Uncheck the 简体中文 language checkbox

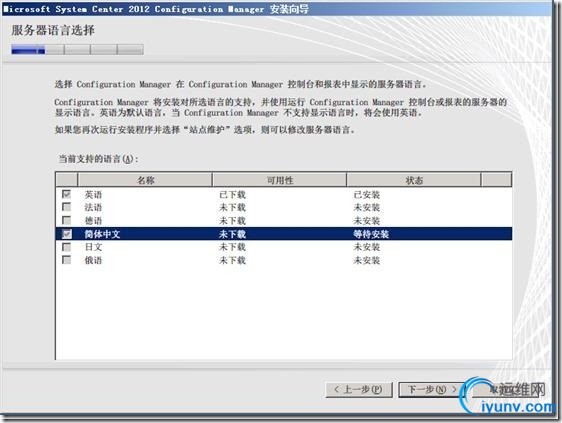[66, 234]
